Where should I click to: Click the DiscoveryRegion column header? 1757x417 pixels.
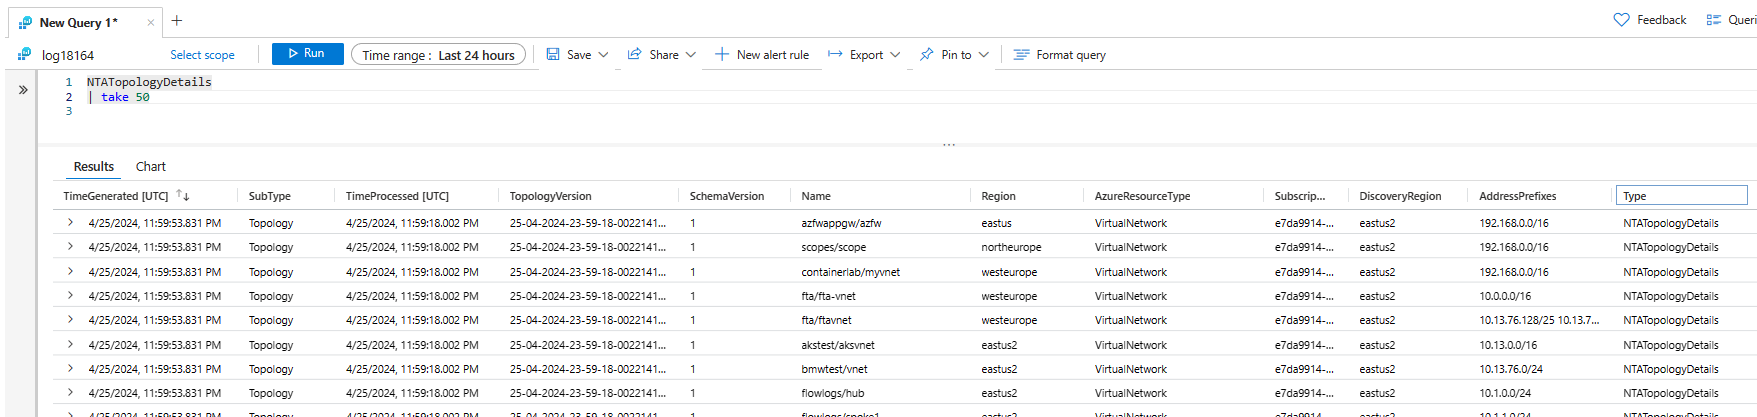(1400, 196)
